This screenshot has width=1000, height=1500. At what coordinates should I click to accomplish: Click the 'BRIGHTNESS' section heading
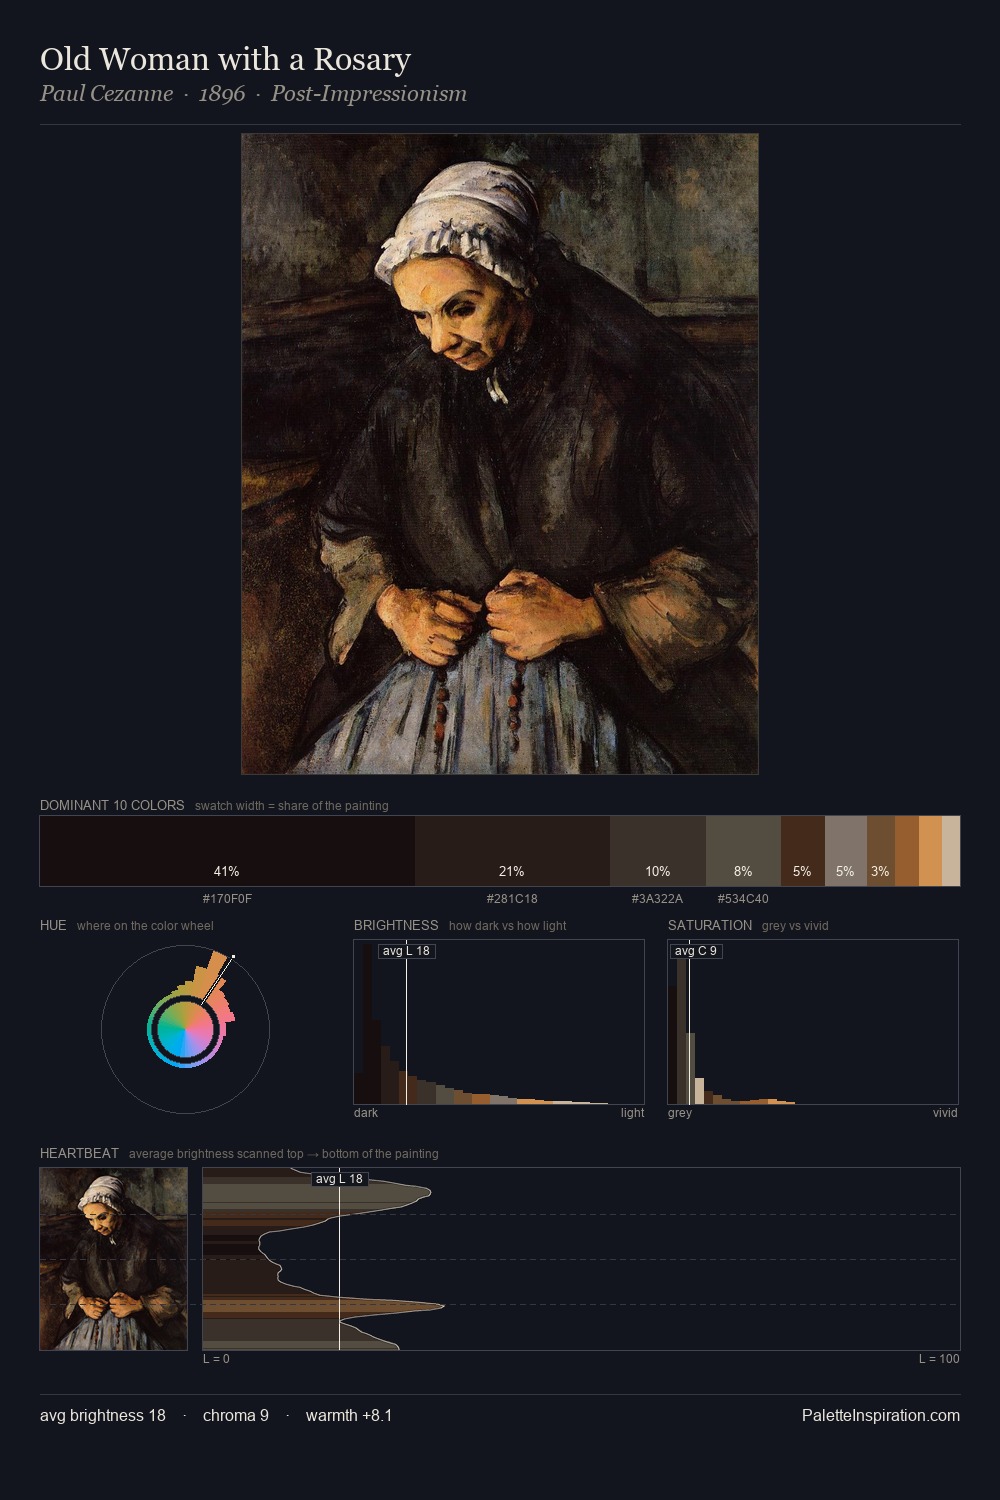(x=396, y=925)
